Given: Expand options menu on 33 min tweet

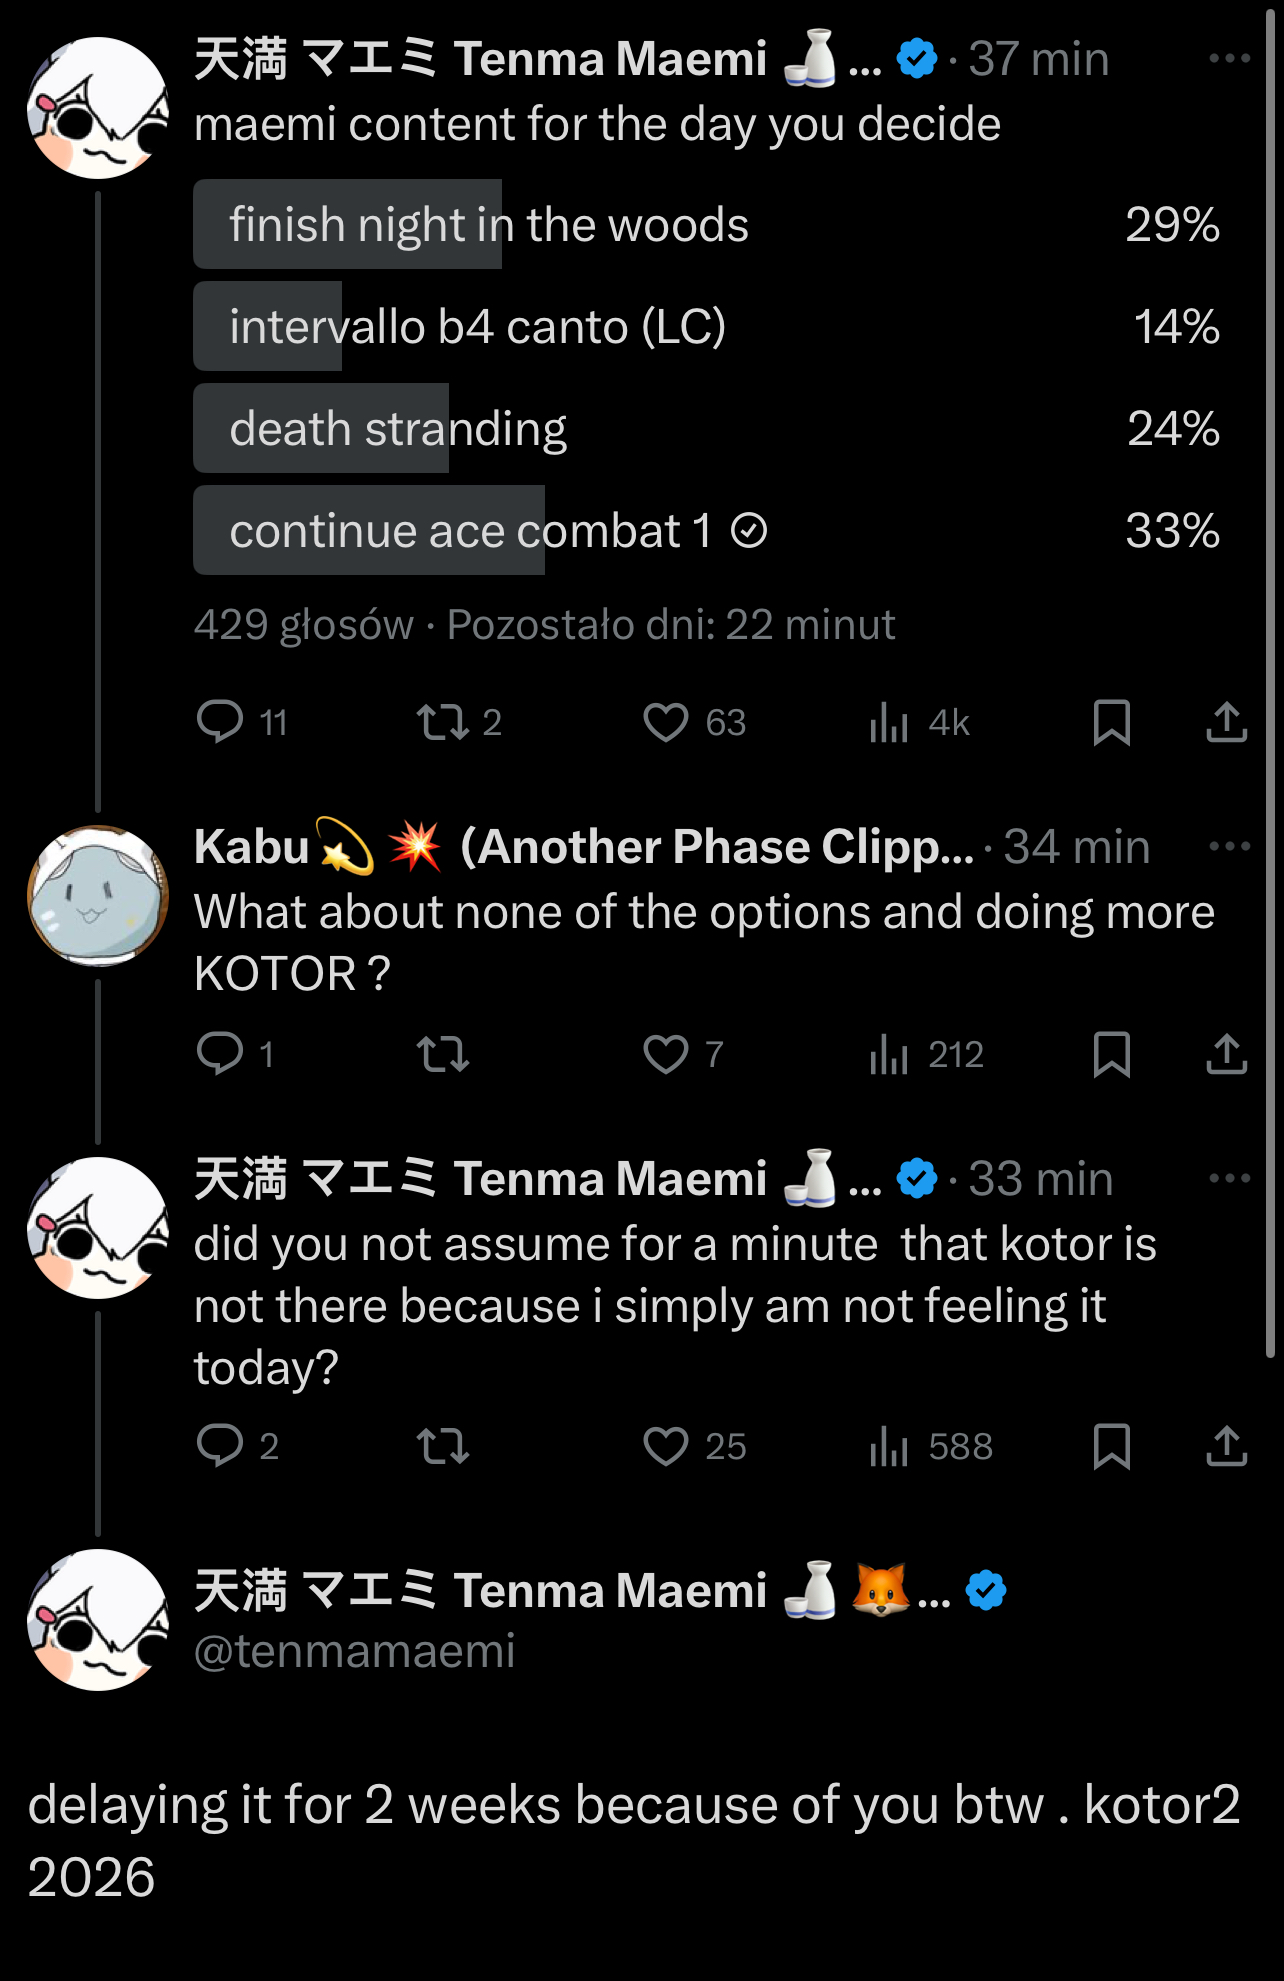Looking at the screenshot, I should pos(1229,1178).
